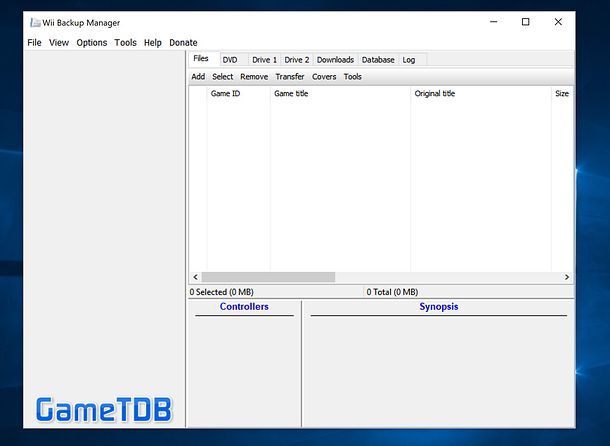Sort by the Original title column header
The width and height of the screenshot is (610, 446).
point(481,93)
